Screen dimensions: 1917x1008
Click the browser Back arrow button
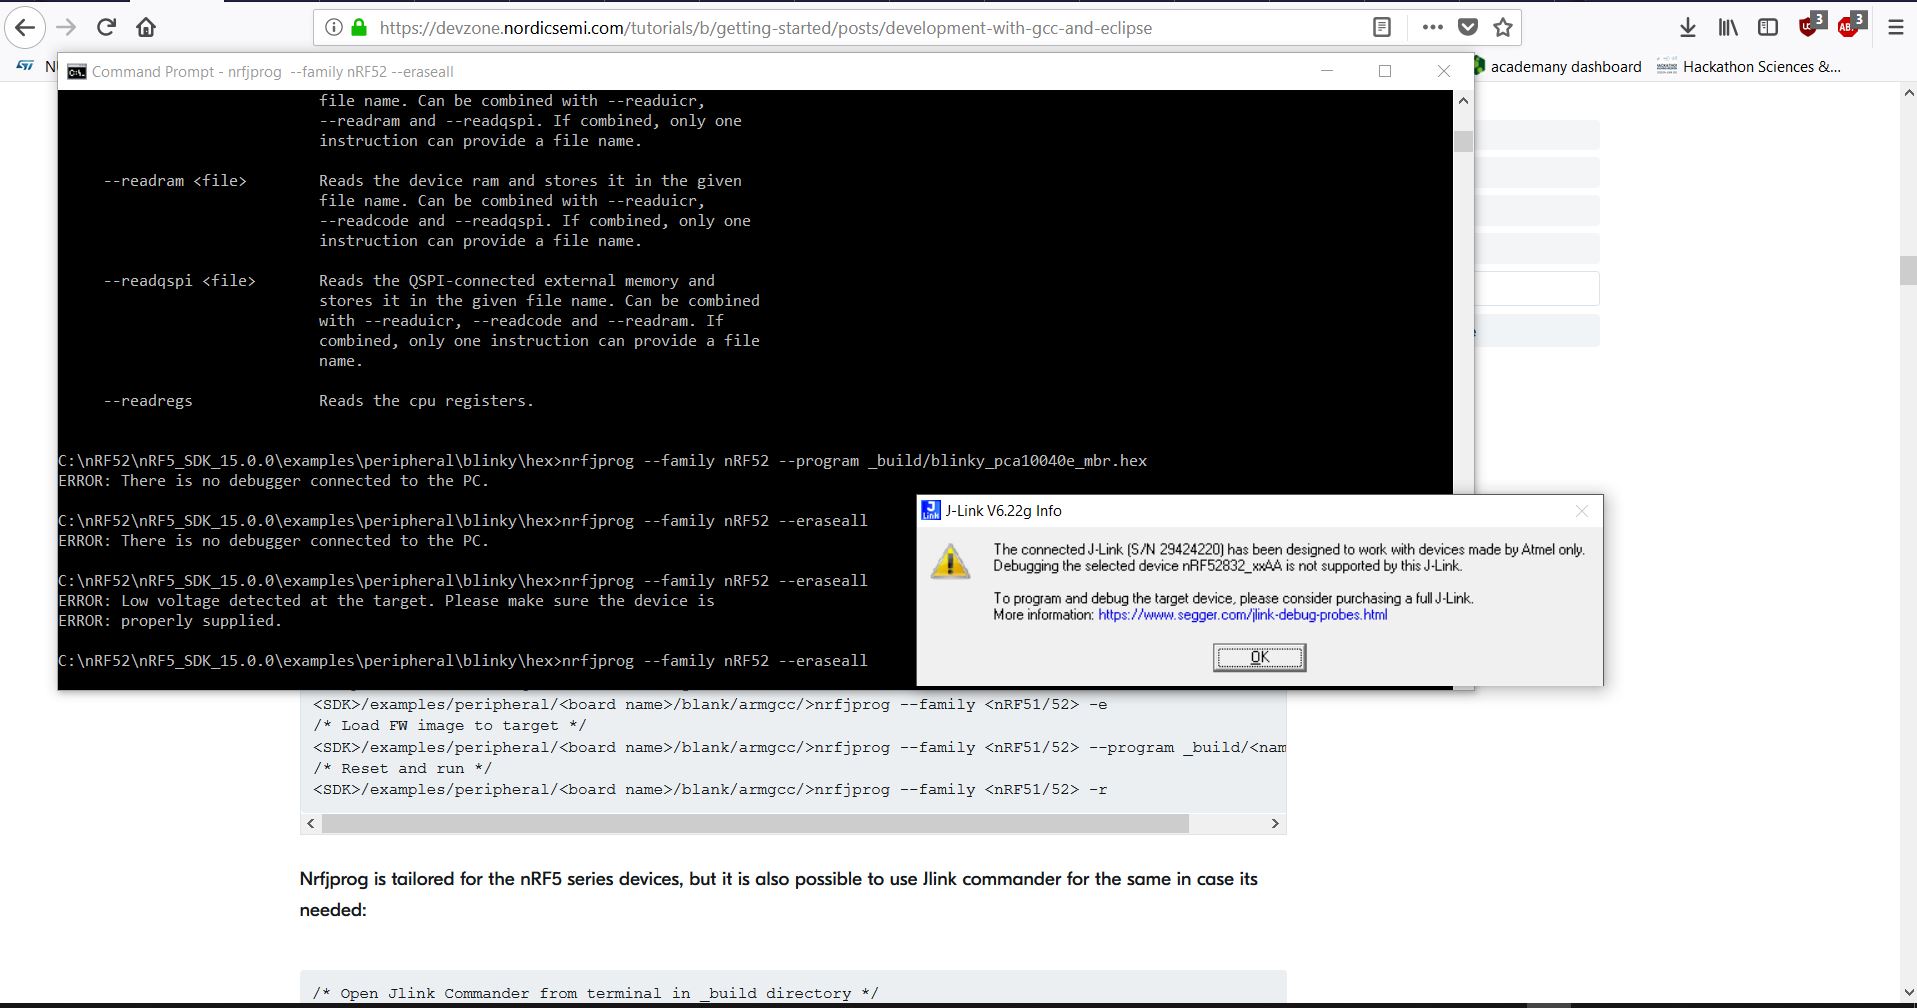tap(25, 28)
